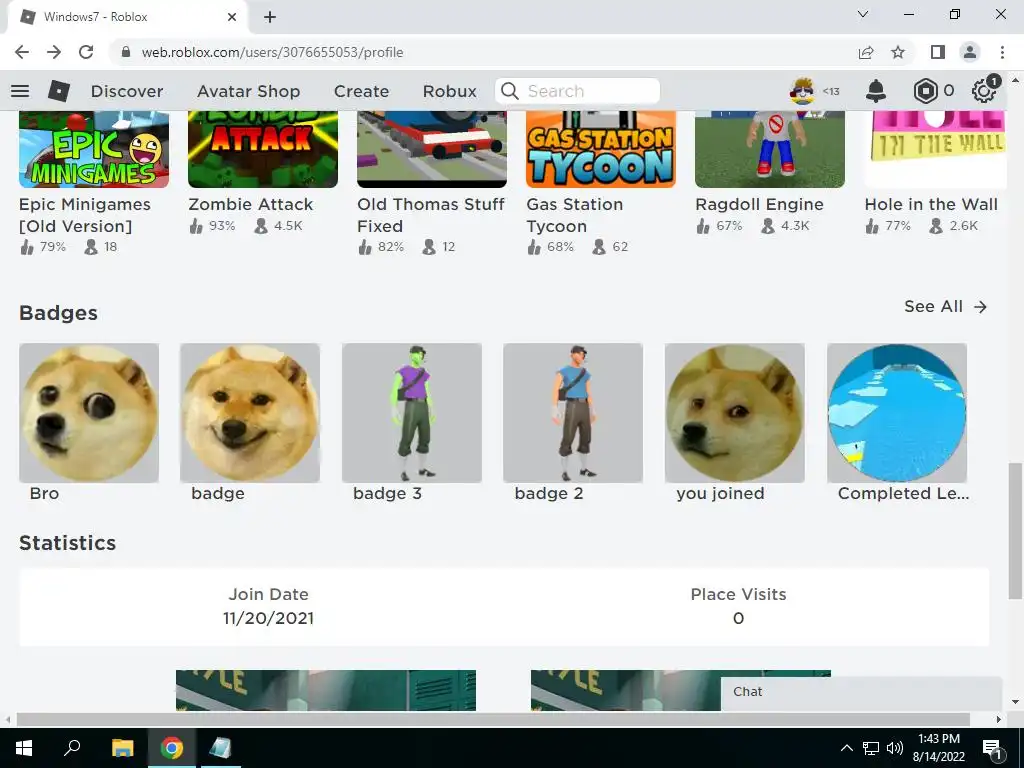Open the settings gear icon
This screenshot has width=1024, height=768.
click(x=984, y=91)
